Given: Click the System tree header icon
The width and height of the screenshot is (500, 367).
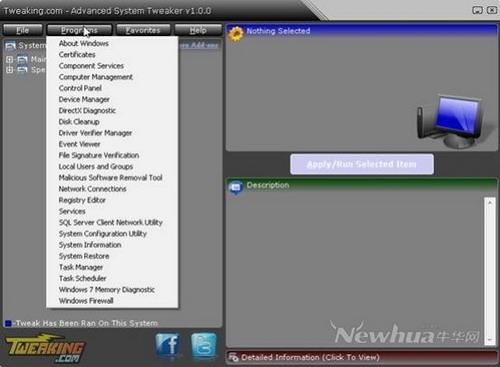Looking at the screenshot, I should pyautogui.click(x=10, y=46).
